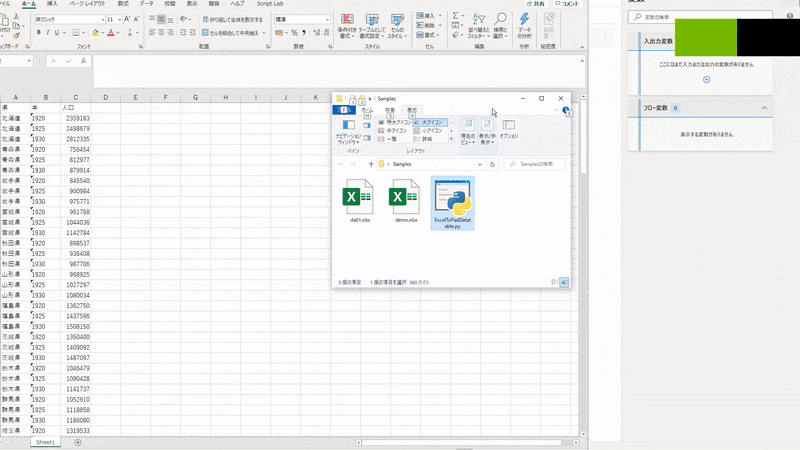
Task: Select medium icons (中アイコン) layout
Action: tap(392, 131)
